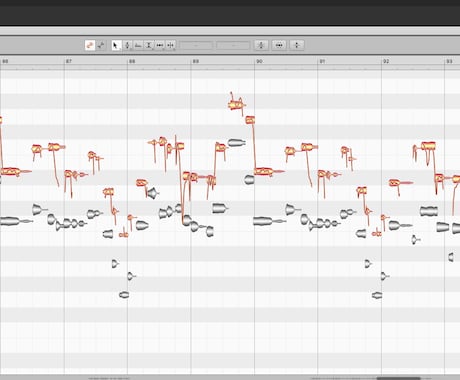Select the lowest gray blob near bar 88
The width and height of the screenshot is (460, 380).
pyautogui.click(x=124, y=295)
